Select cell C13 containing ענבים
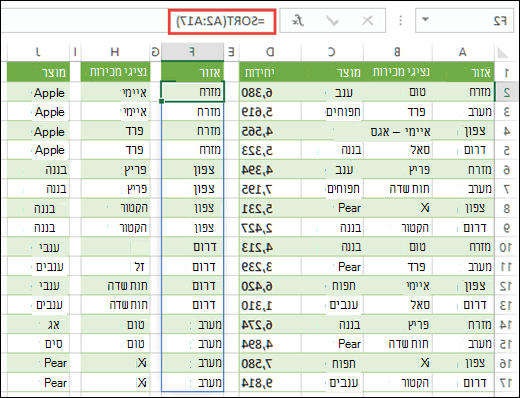 pyautogui.click(x=331, y=305)
